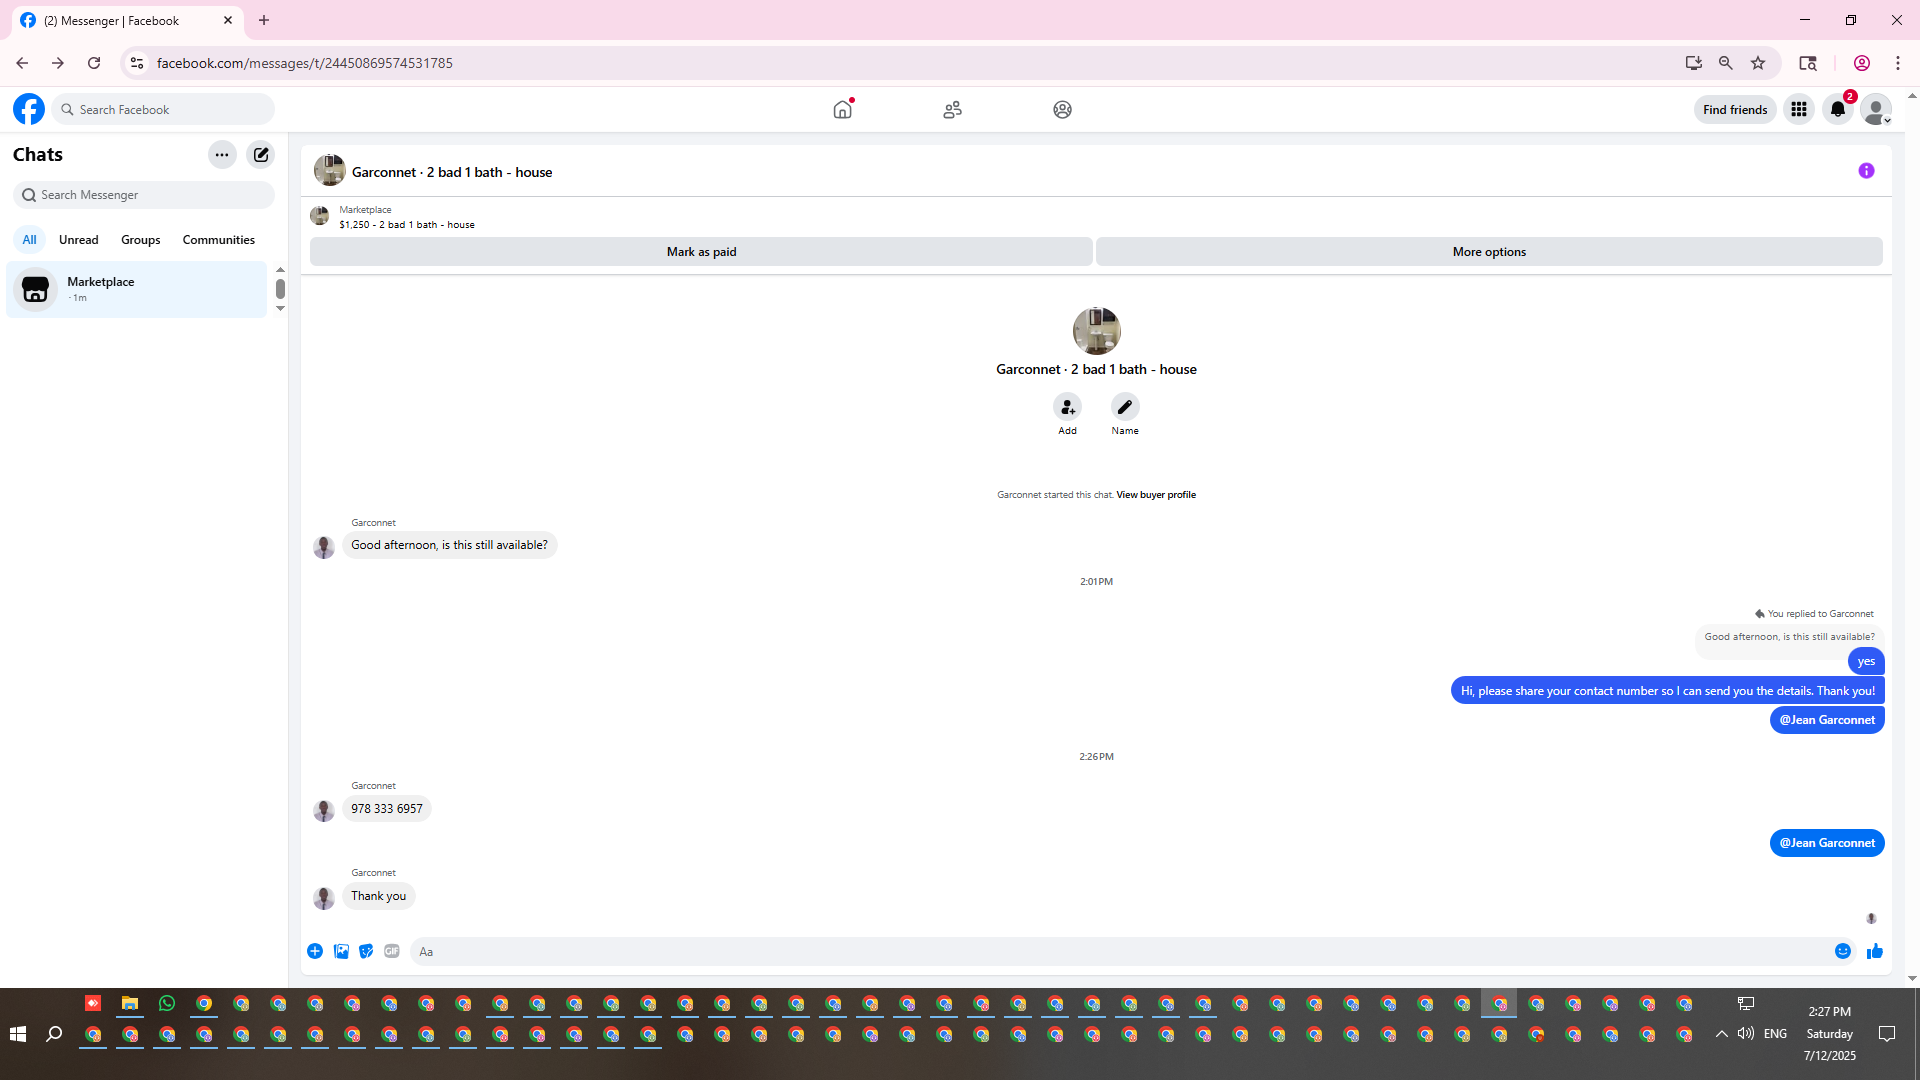Attach a photo using the image icon

pos(341,951)
